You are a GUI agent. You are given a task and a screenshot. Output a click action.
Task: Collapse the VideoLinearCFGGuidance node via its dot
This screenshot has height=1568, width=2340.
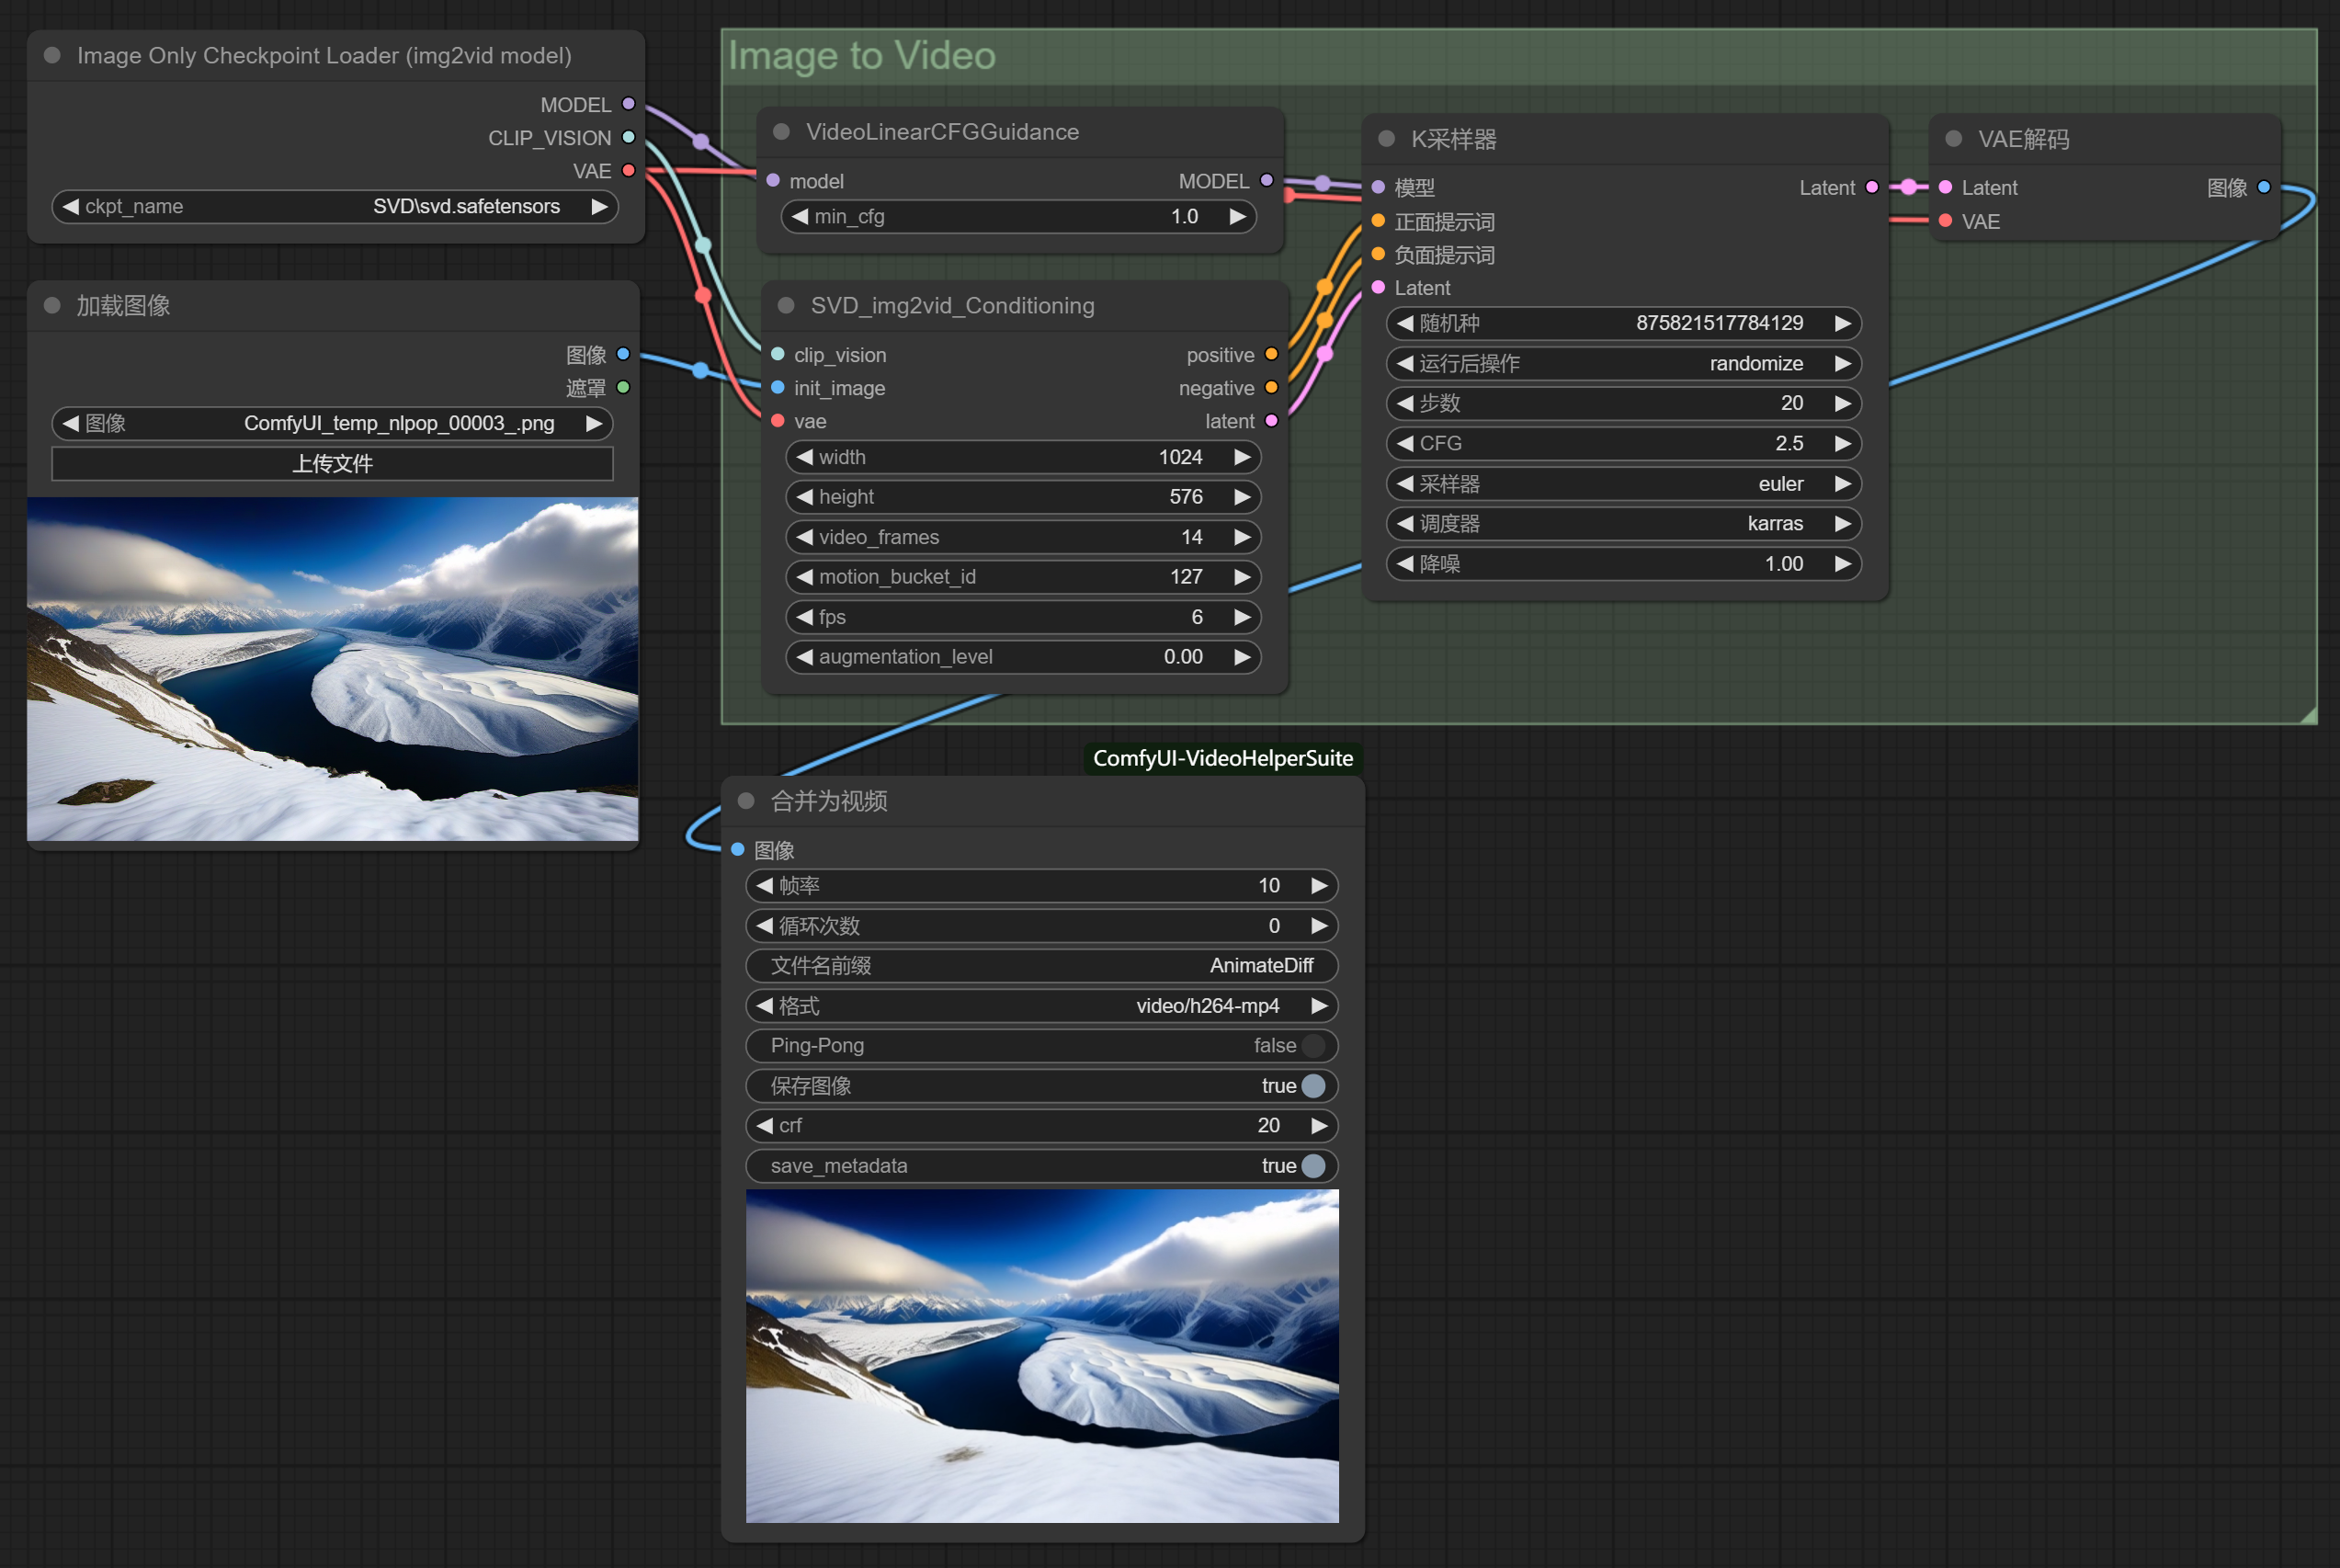782,132
